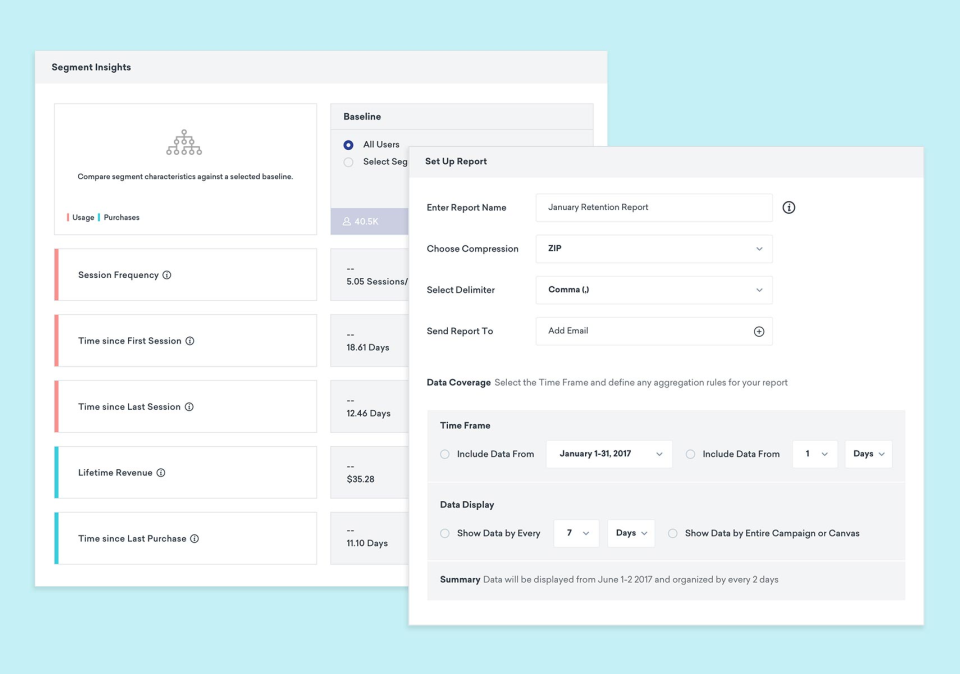
Task: Select the Usage legend label
Action: [x=84, y=217]
